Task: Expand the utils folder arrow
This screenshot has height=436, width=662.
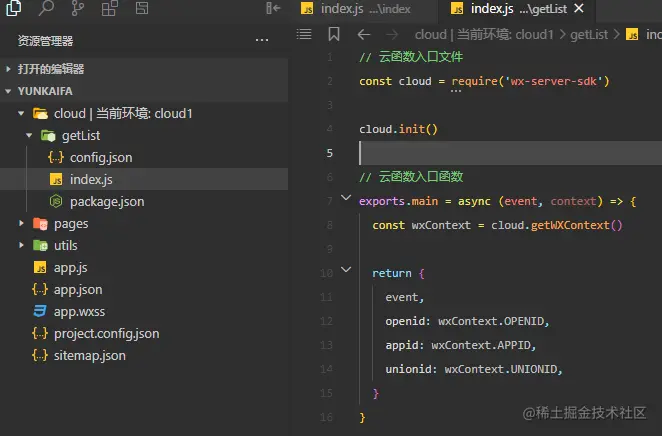Action: 21,245
